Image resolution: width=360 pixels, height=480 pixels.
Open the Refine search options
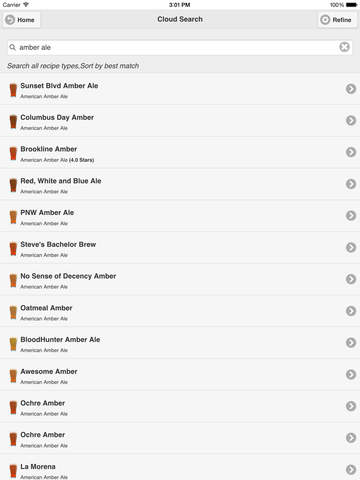pyautogui.click(x=337, y=20)
